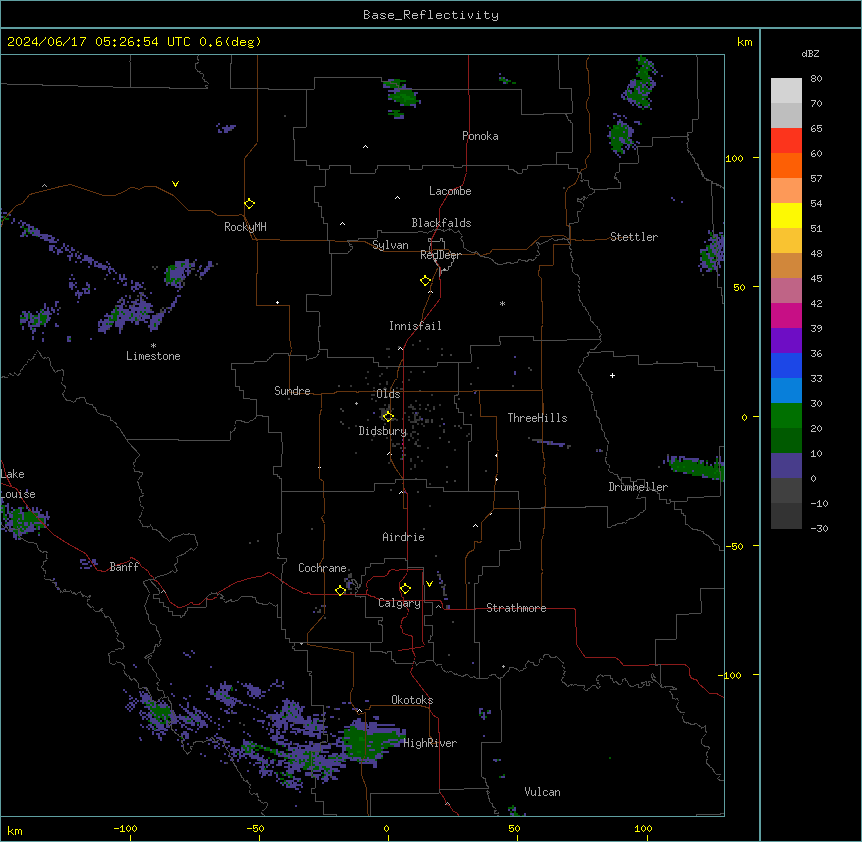Click the Lake Louise label
Viewport: 862px width, 842px height.
(x=18, y=484)
